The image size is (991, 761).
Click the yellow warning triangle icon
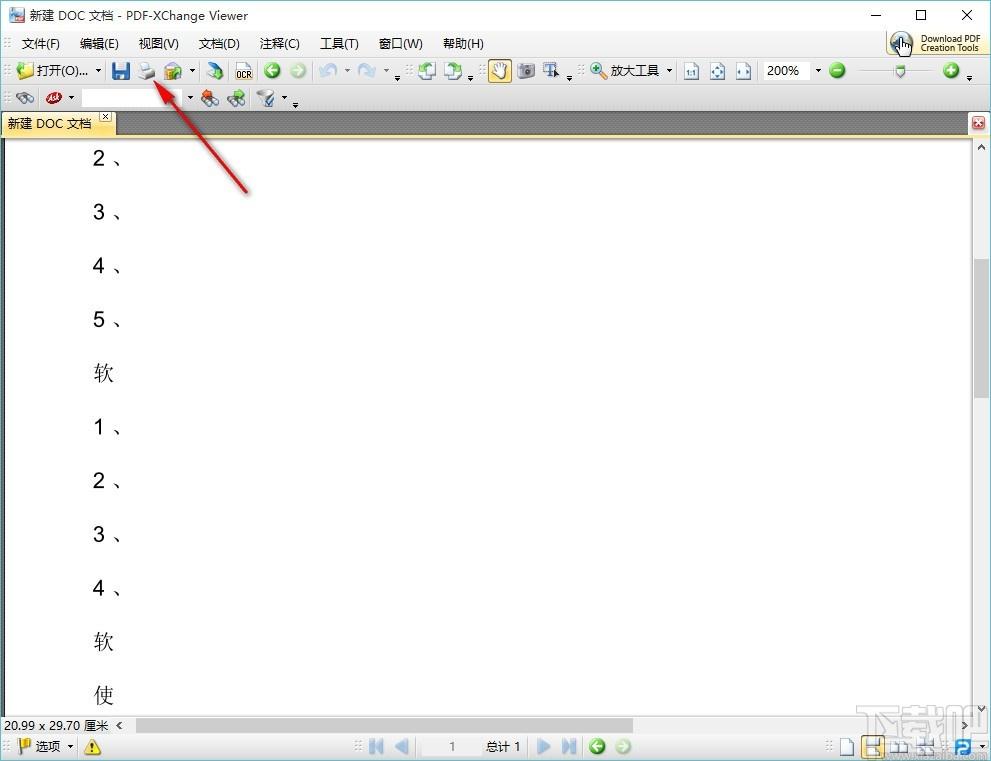pos(92,747)
